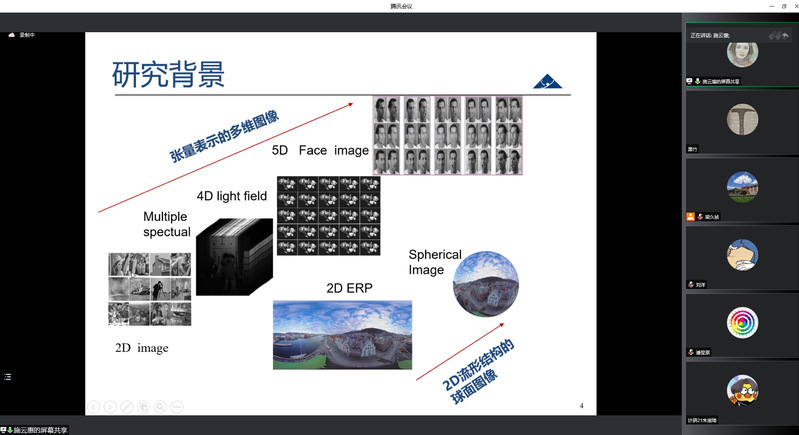799x435 pixels.
Task: Click the bottom-left screen sharing name label
Action: coord(40,430)
